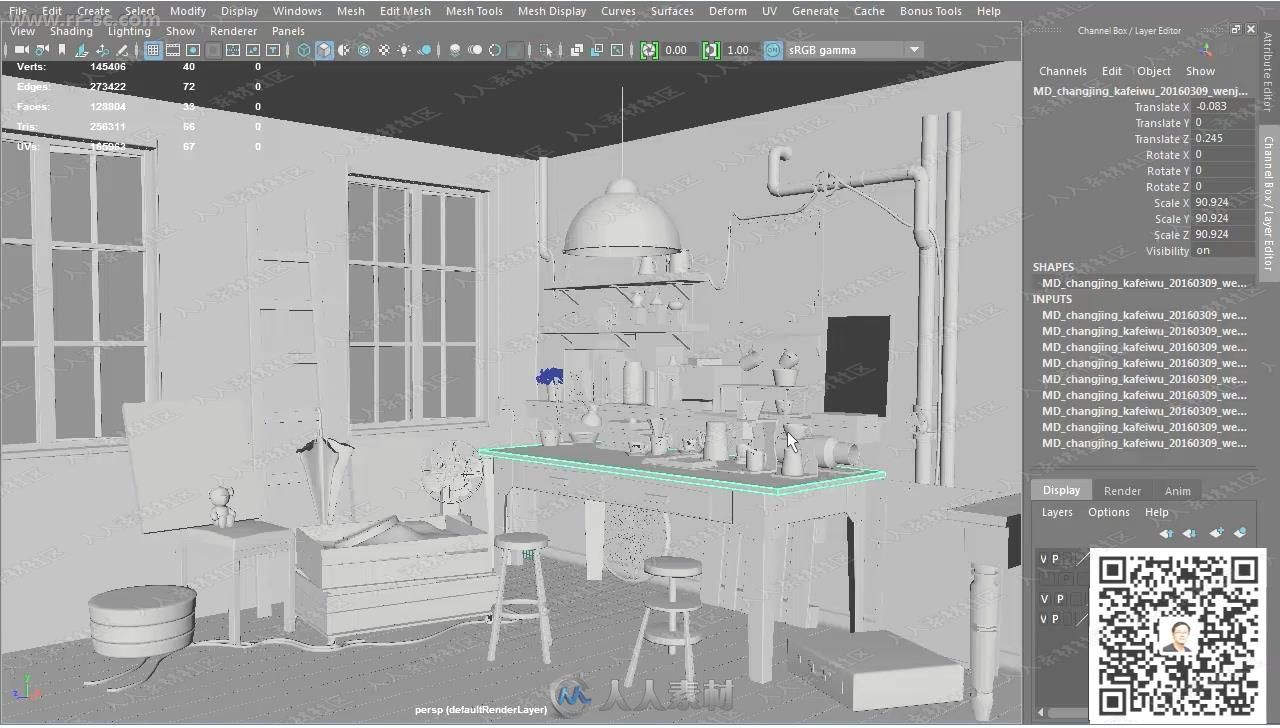
Task: Select the first input node under INPUTS
Action: pyautogui.click(x=1144, y=315)
